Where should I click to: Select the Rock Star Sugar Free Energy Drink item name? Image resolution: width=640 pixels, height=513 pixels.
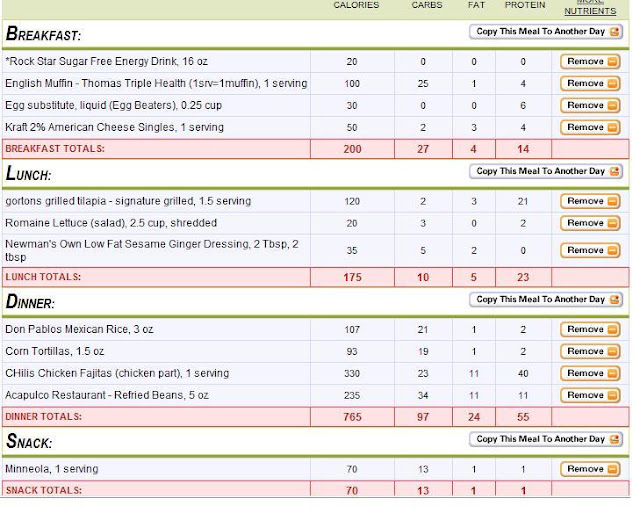tap(107, 62)
